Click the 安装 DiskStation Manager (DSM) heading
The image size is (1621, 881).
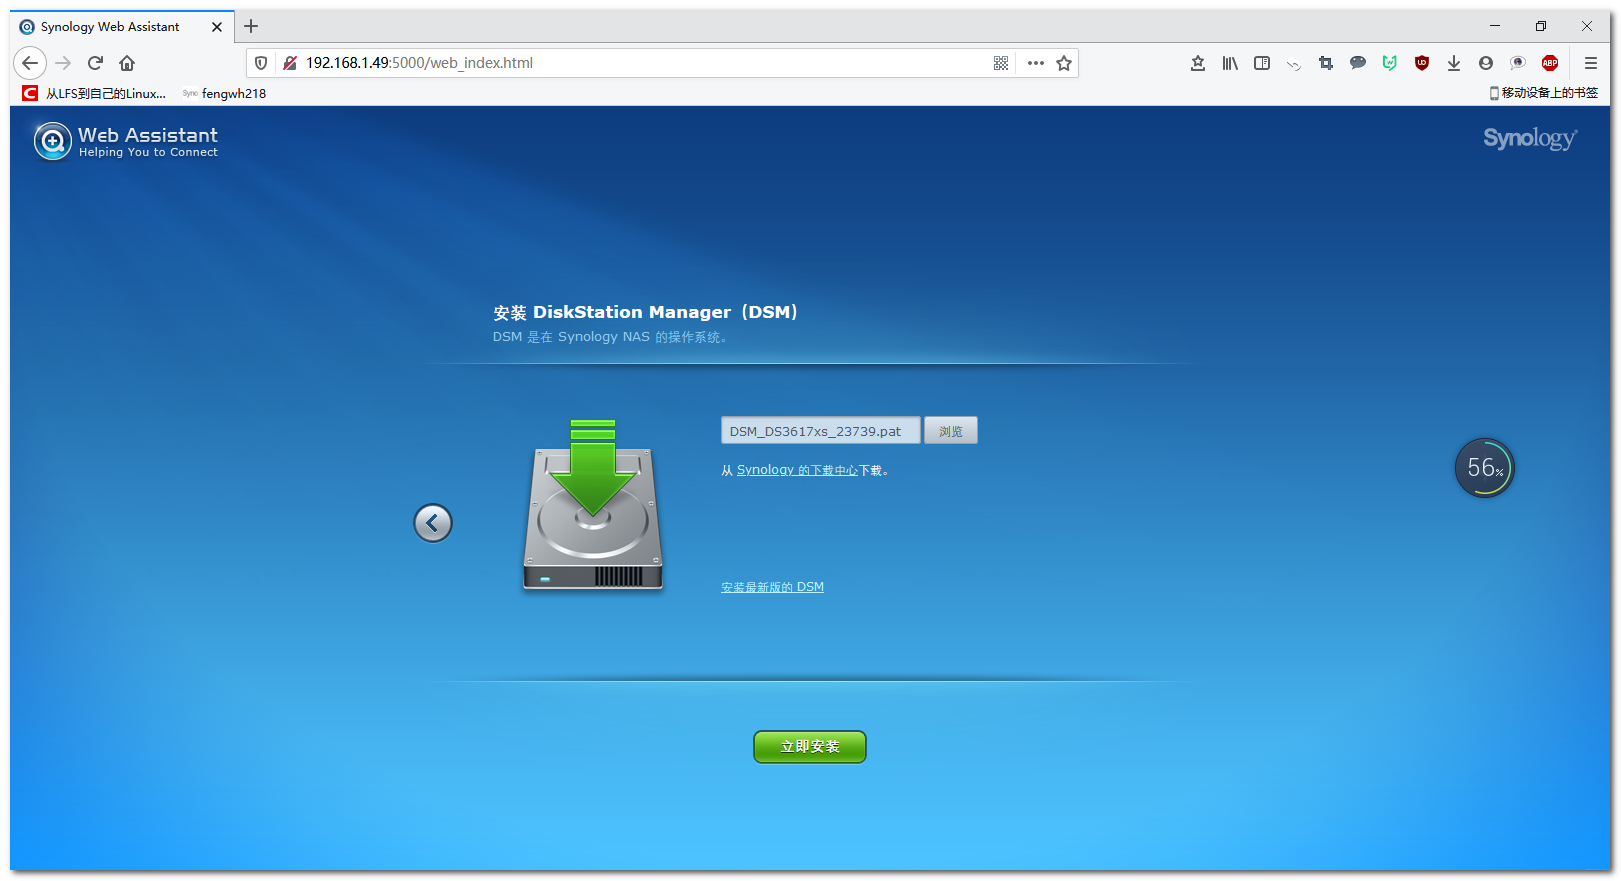coord(645,312)
